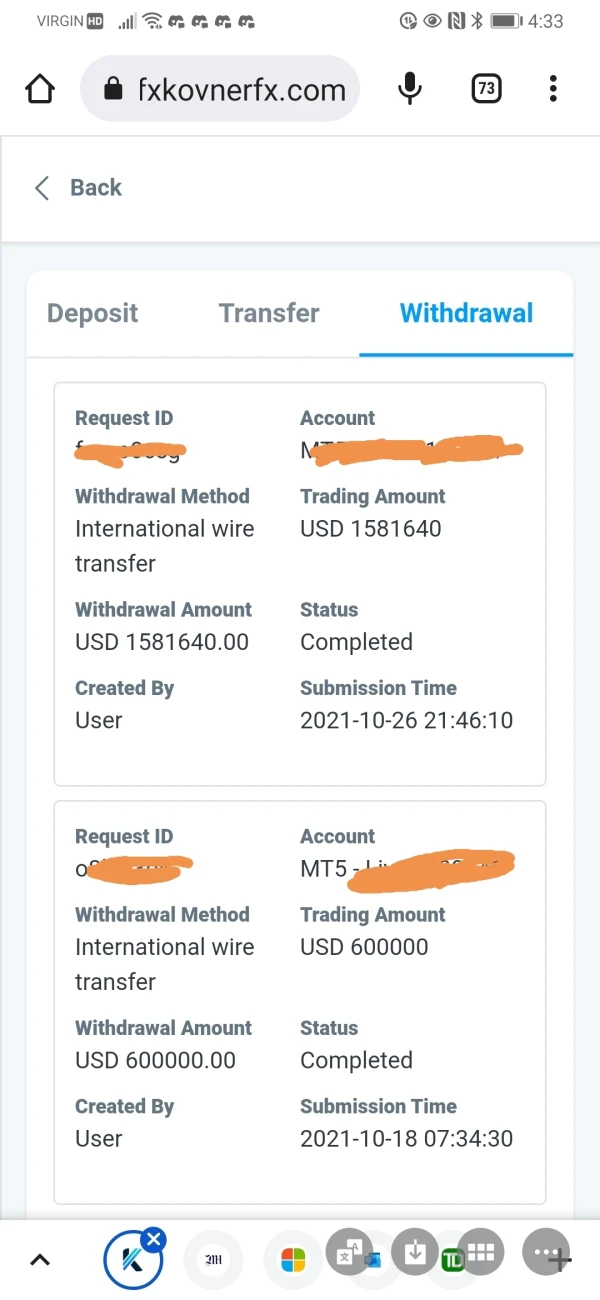Tap the microphone voice search icon
The height and width of the screenshot is (1300, 600).
pos(409,90)
